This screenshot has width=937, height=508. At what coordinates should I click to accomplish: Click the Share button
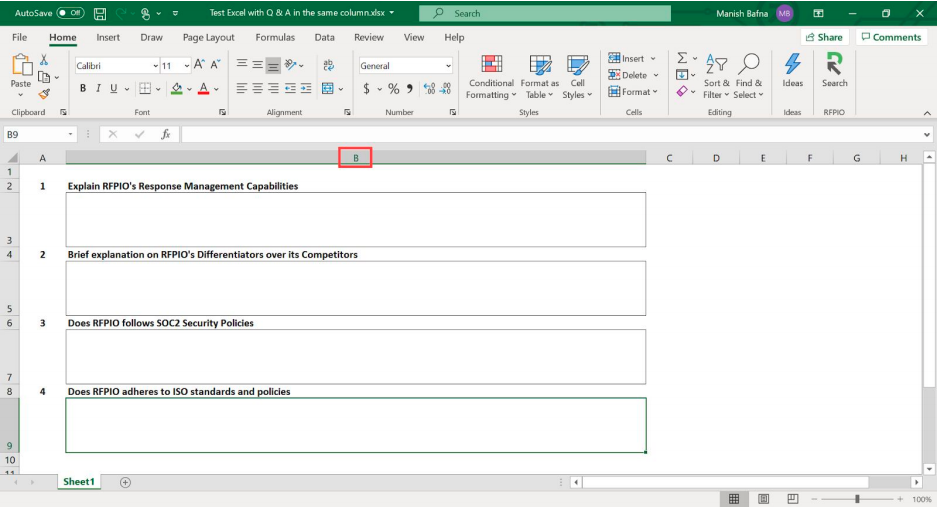click(824, 37)
